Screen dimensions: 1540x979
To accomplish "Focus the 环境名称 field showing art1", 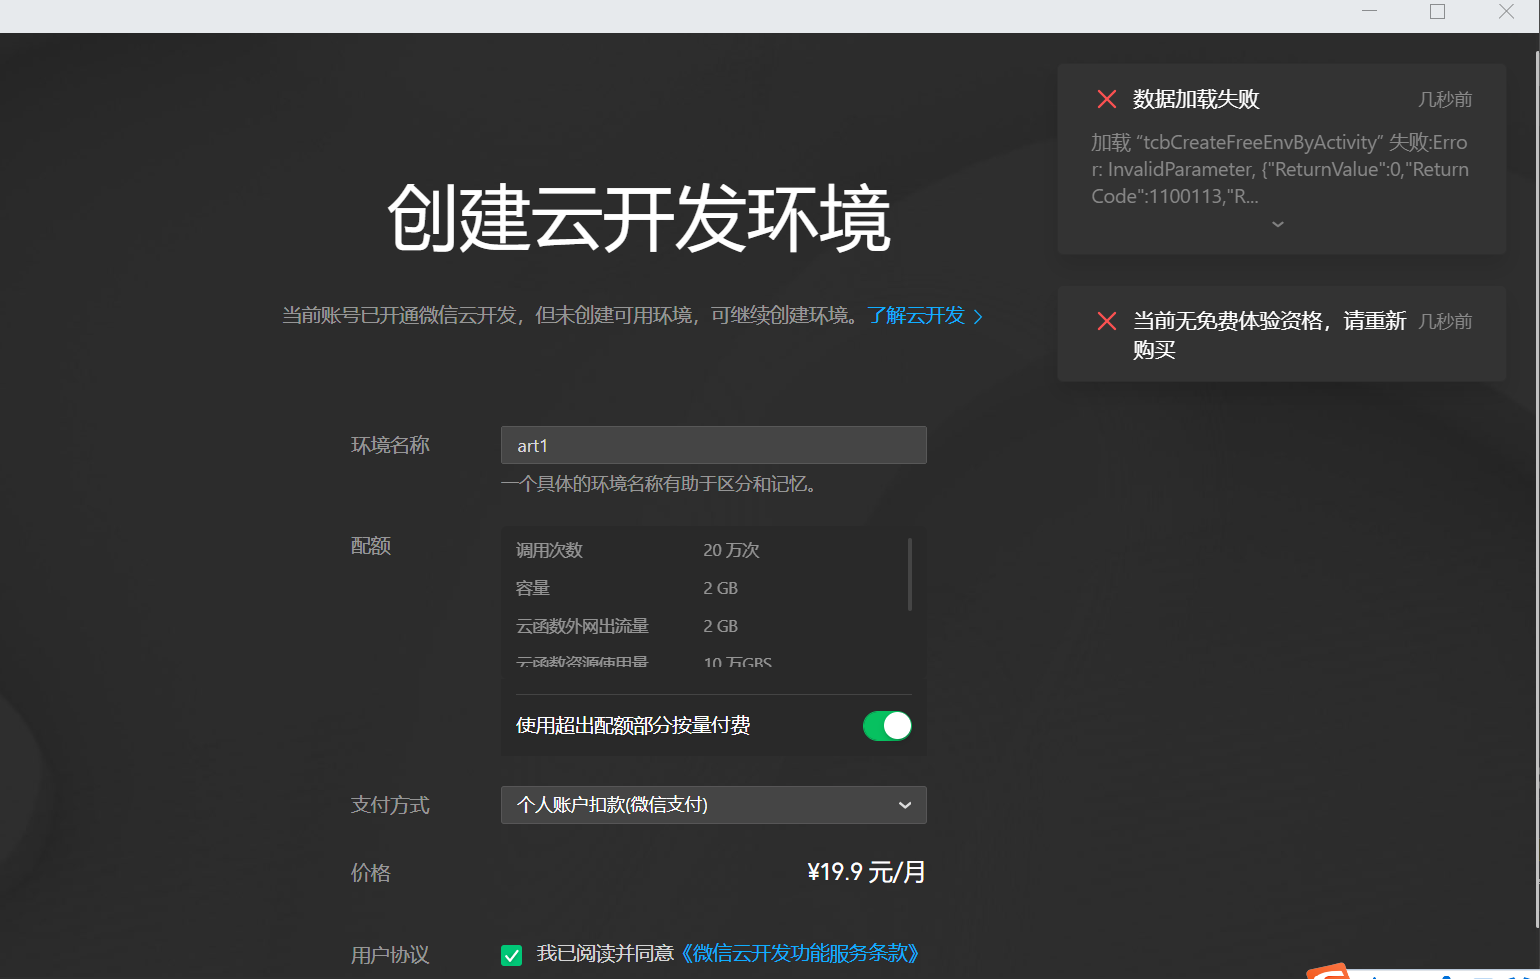I will [713, 445].
